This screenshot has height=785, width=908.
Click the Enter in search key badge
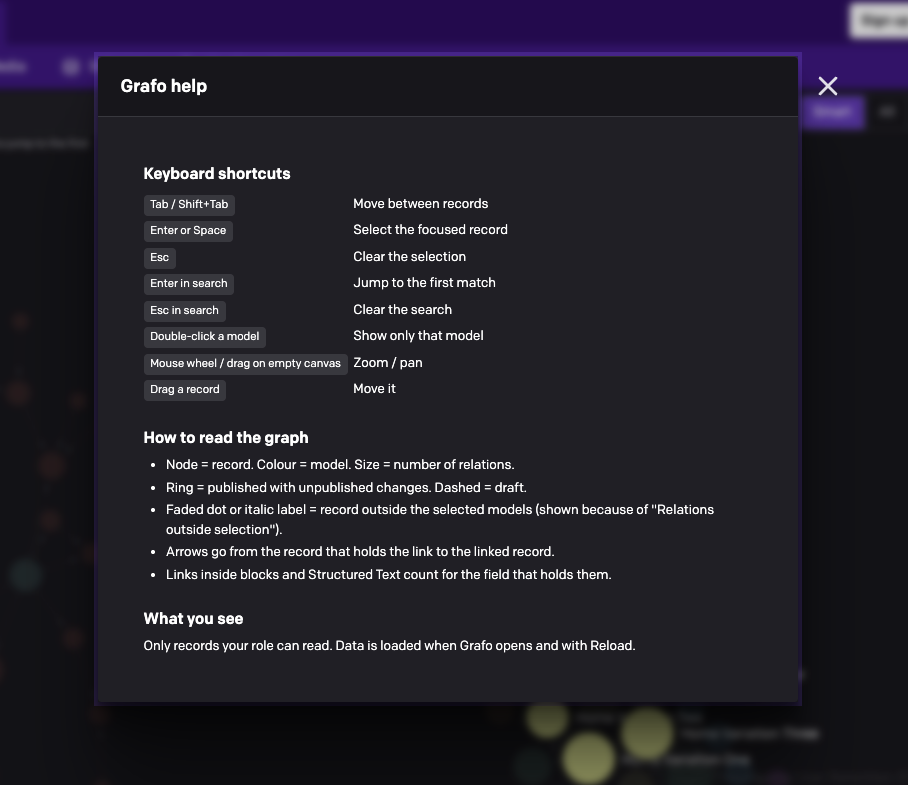pyautogui.click(x=189, y=284)
